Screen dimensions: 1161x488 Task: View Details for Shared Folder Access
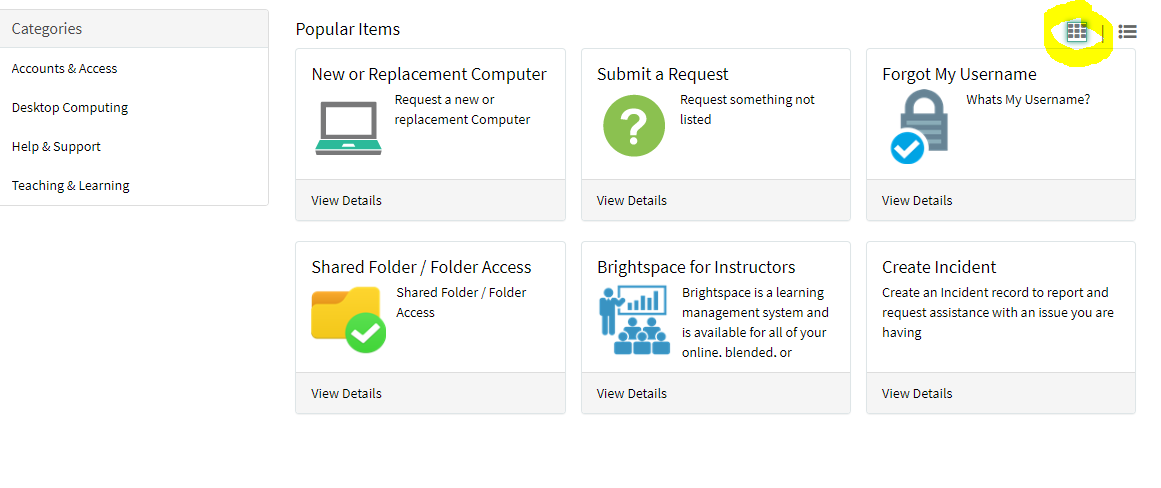point(347,393)
